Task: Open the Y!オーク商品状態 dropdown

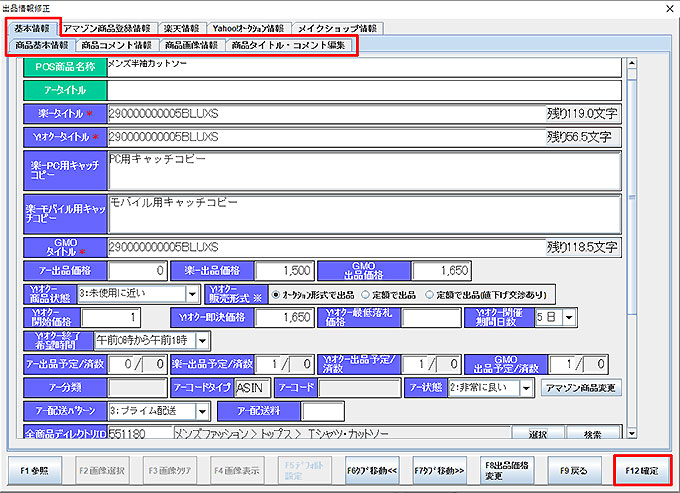Action: (191, 294)
